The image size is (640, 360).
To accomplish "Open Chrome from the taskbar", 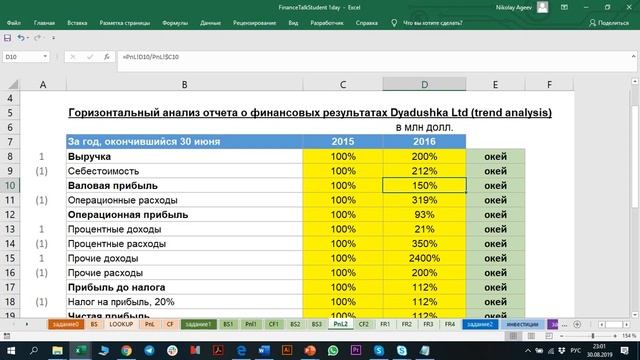I will 127,351.
